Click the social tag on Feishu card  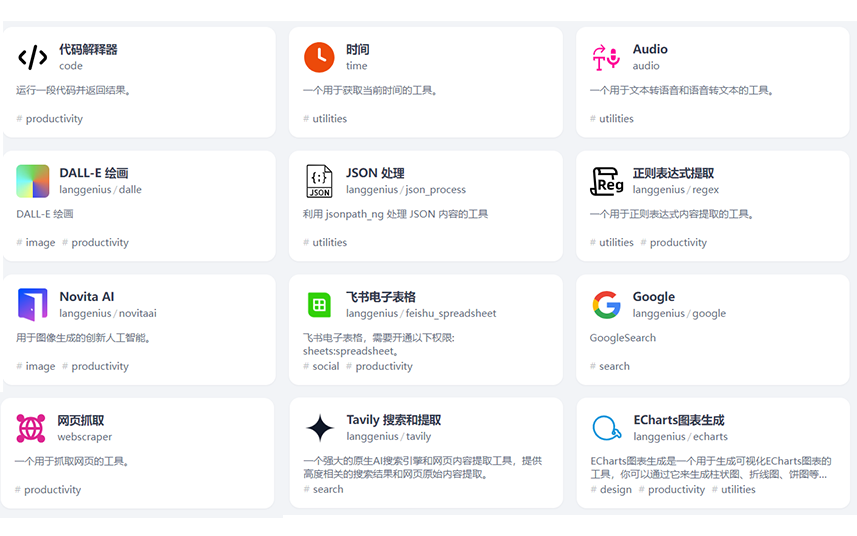click(x=321, y=366)
